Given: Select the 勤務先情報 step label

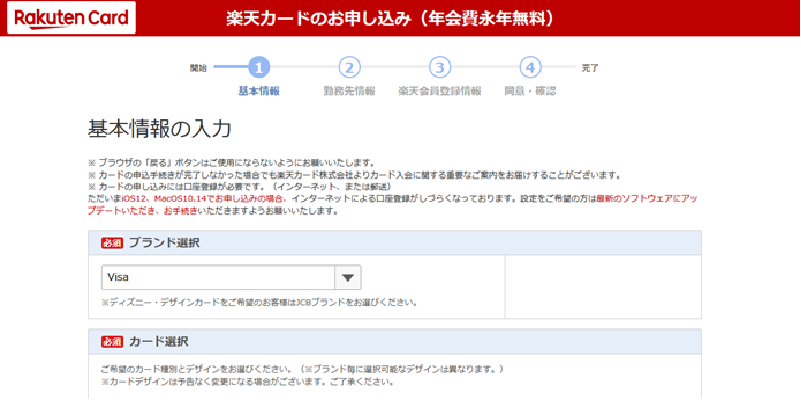Looking at the screenshot, I should 349,91.
